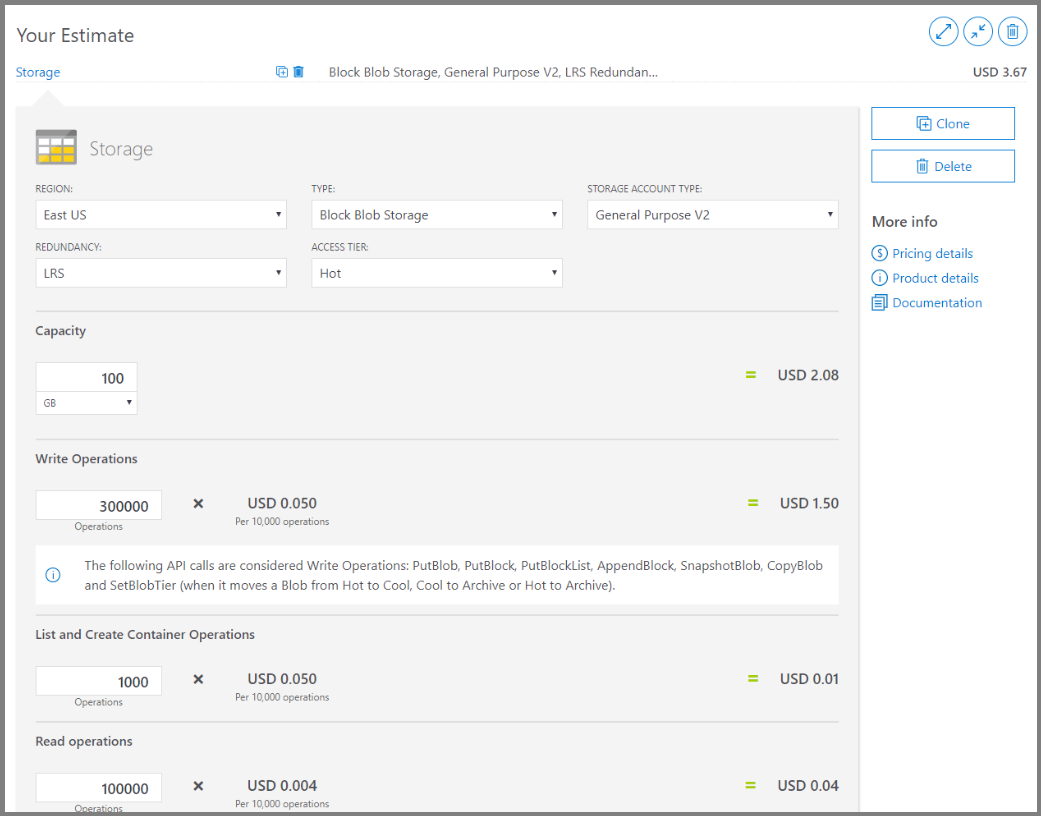The width and height of the screenshot is (1041, 816).
Task: Click the 'Write Operations' section heading
Action: (86, 459)
